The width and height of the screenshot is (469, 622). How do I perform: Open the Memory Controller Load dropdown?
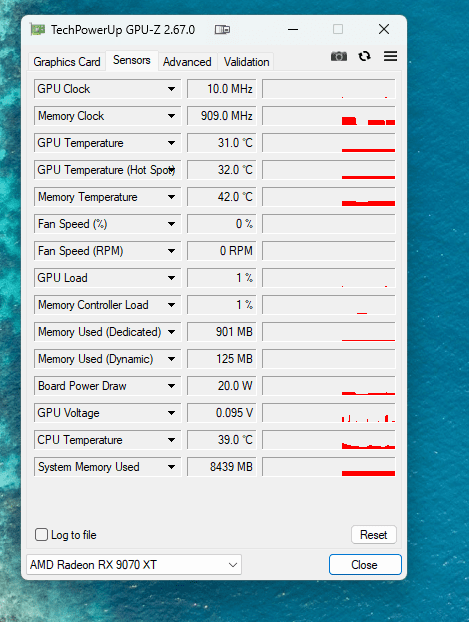(x=171, y=305)
